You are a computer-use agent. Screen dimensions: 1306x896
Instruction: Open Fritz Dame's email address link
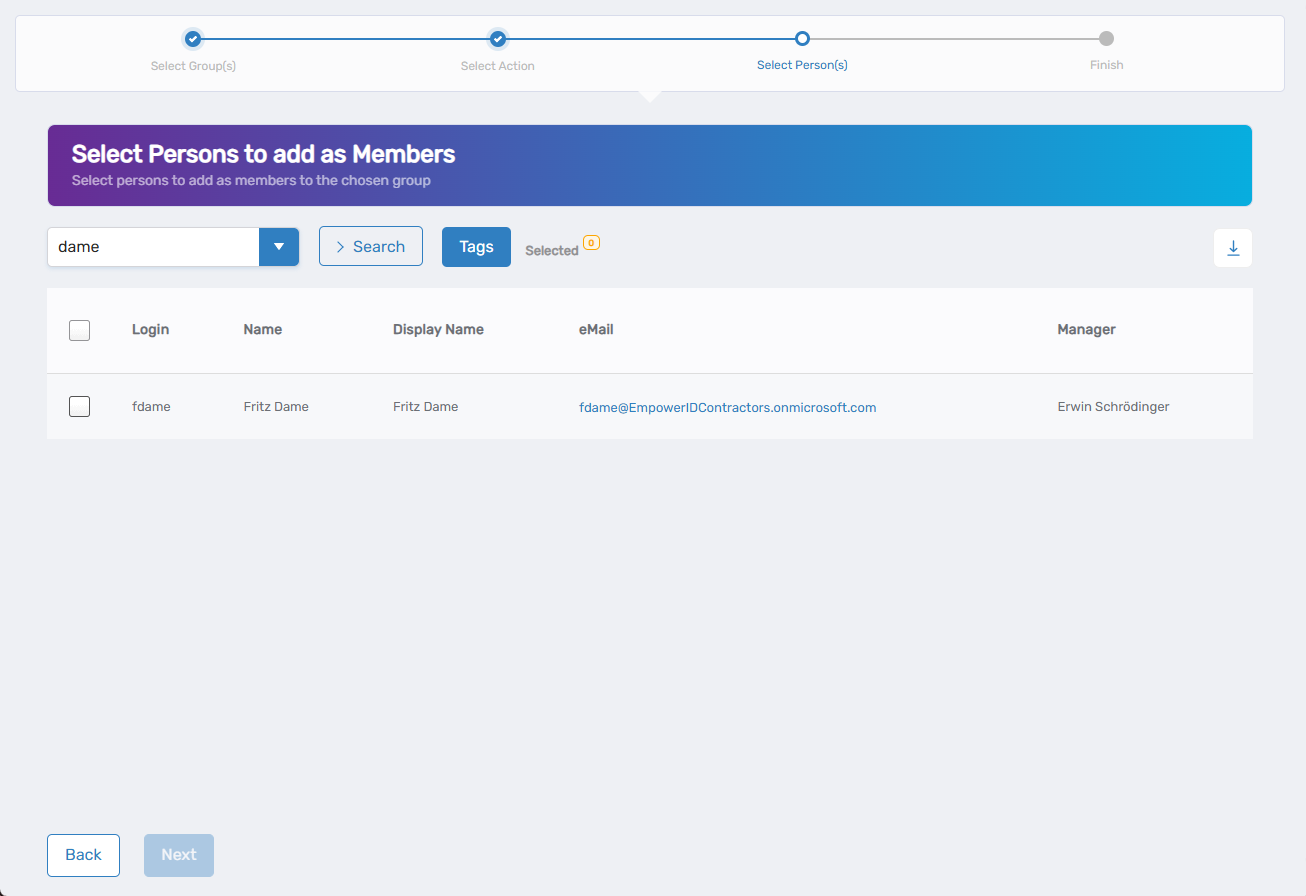click(728, 407)
